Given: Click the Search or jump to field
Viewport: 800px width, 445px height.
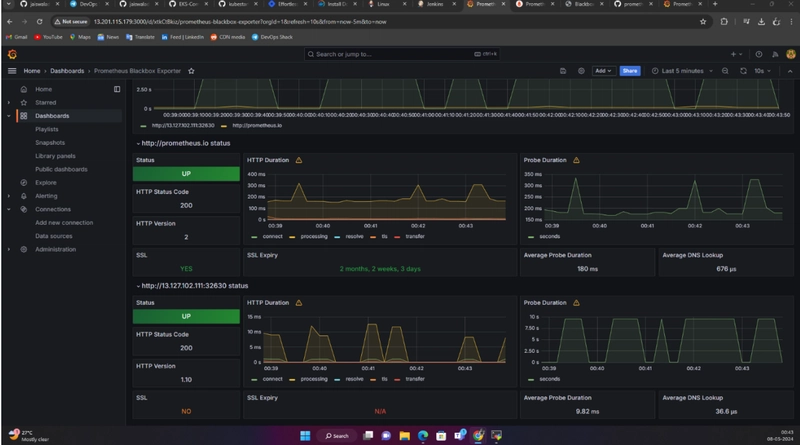Looking at the screenshot, I should tap(402, 54).
